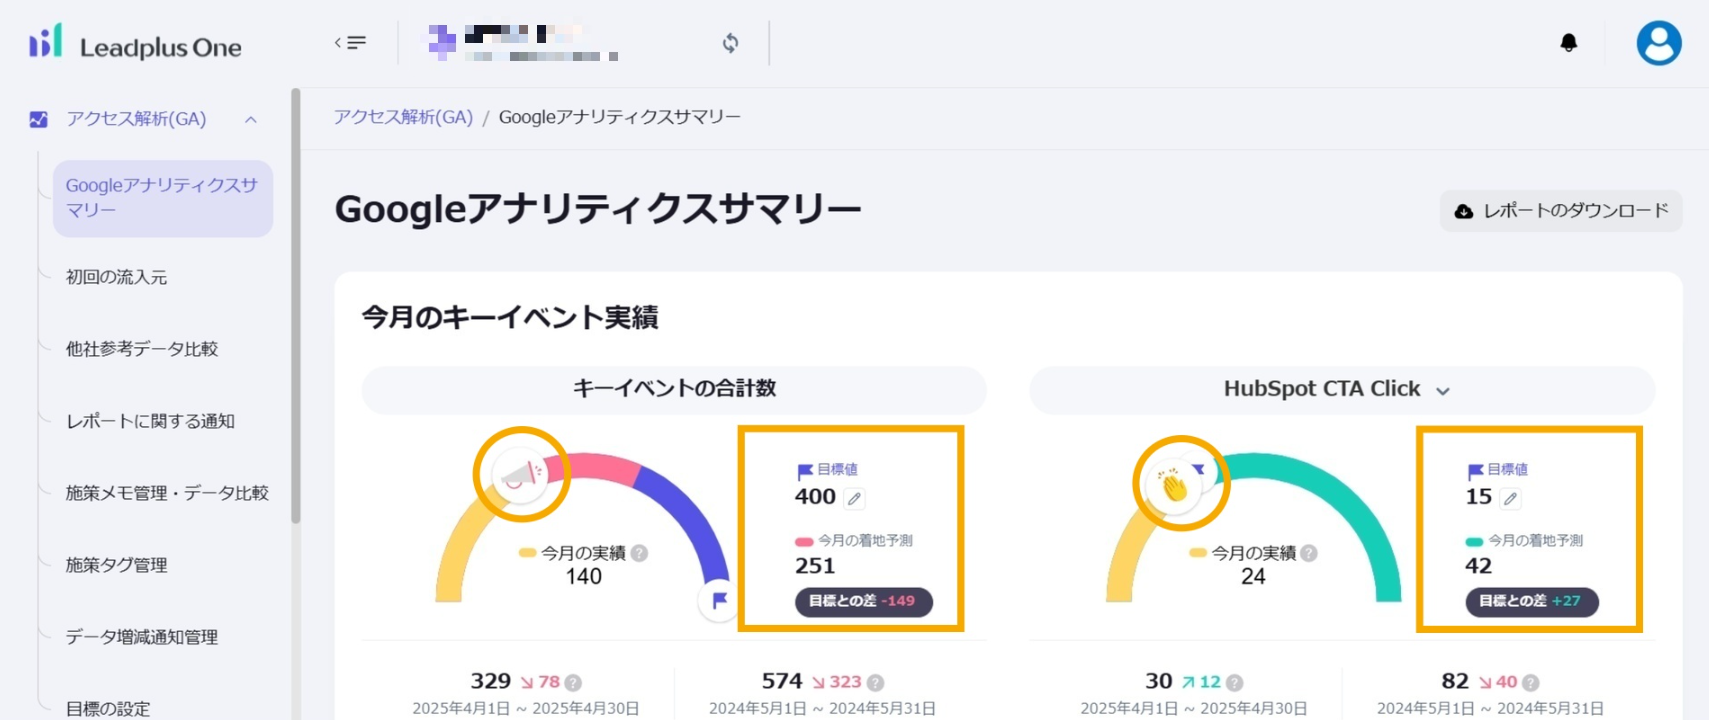
Task: Click the megaphone icon on gauge
Action: pos(521,474)
